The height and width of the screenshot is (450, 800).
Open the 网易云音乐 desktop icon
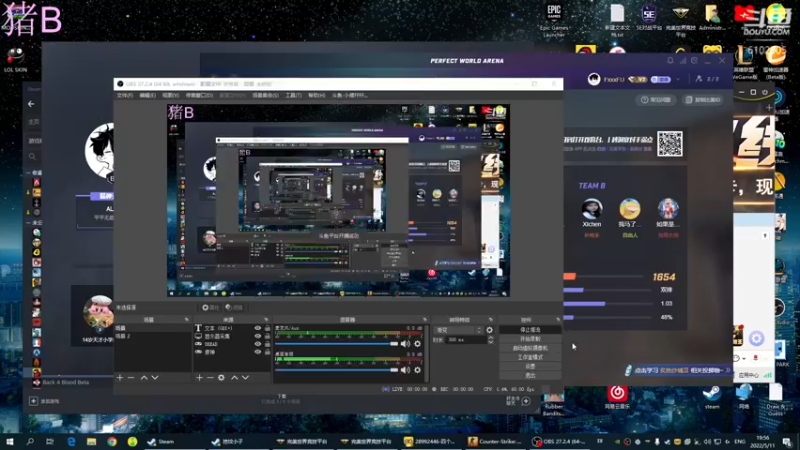click(x=617, y=397)
